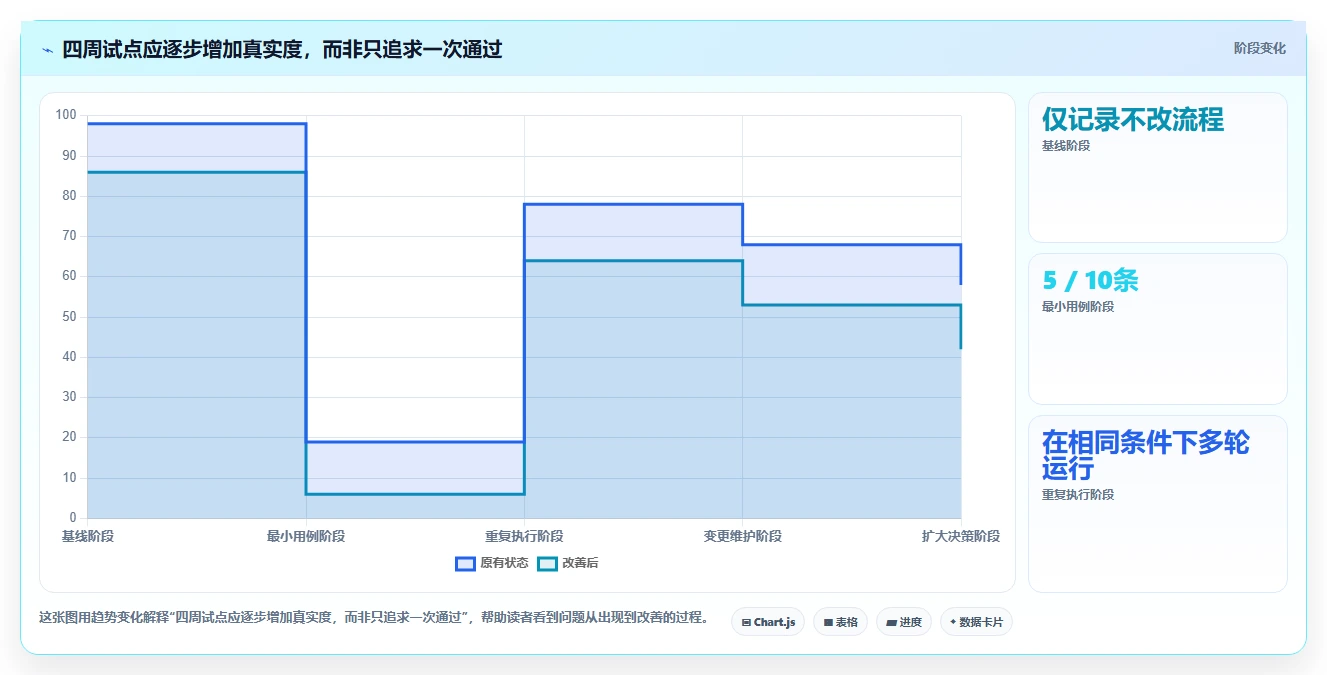The image size is (1327, 675).
Task: Click the 数据卡片 tag pill
Action: [x=976, y=622]
